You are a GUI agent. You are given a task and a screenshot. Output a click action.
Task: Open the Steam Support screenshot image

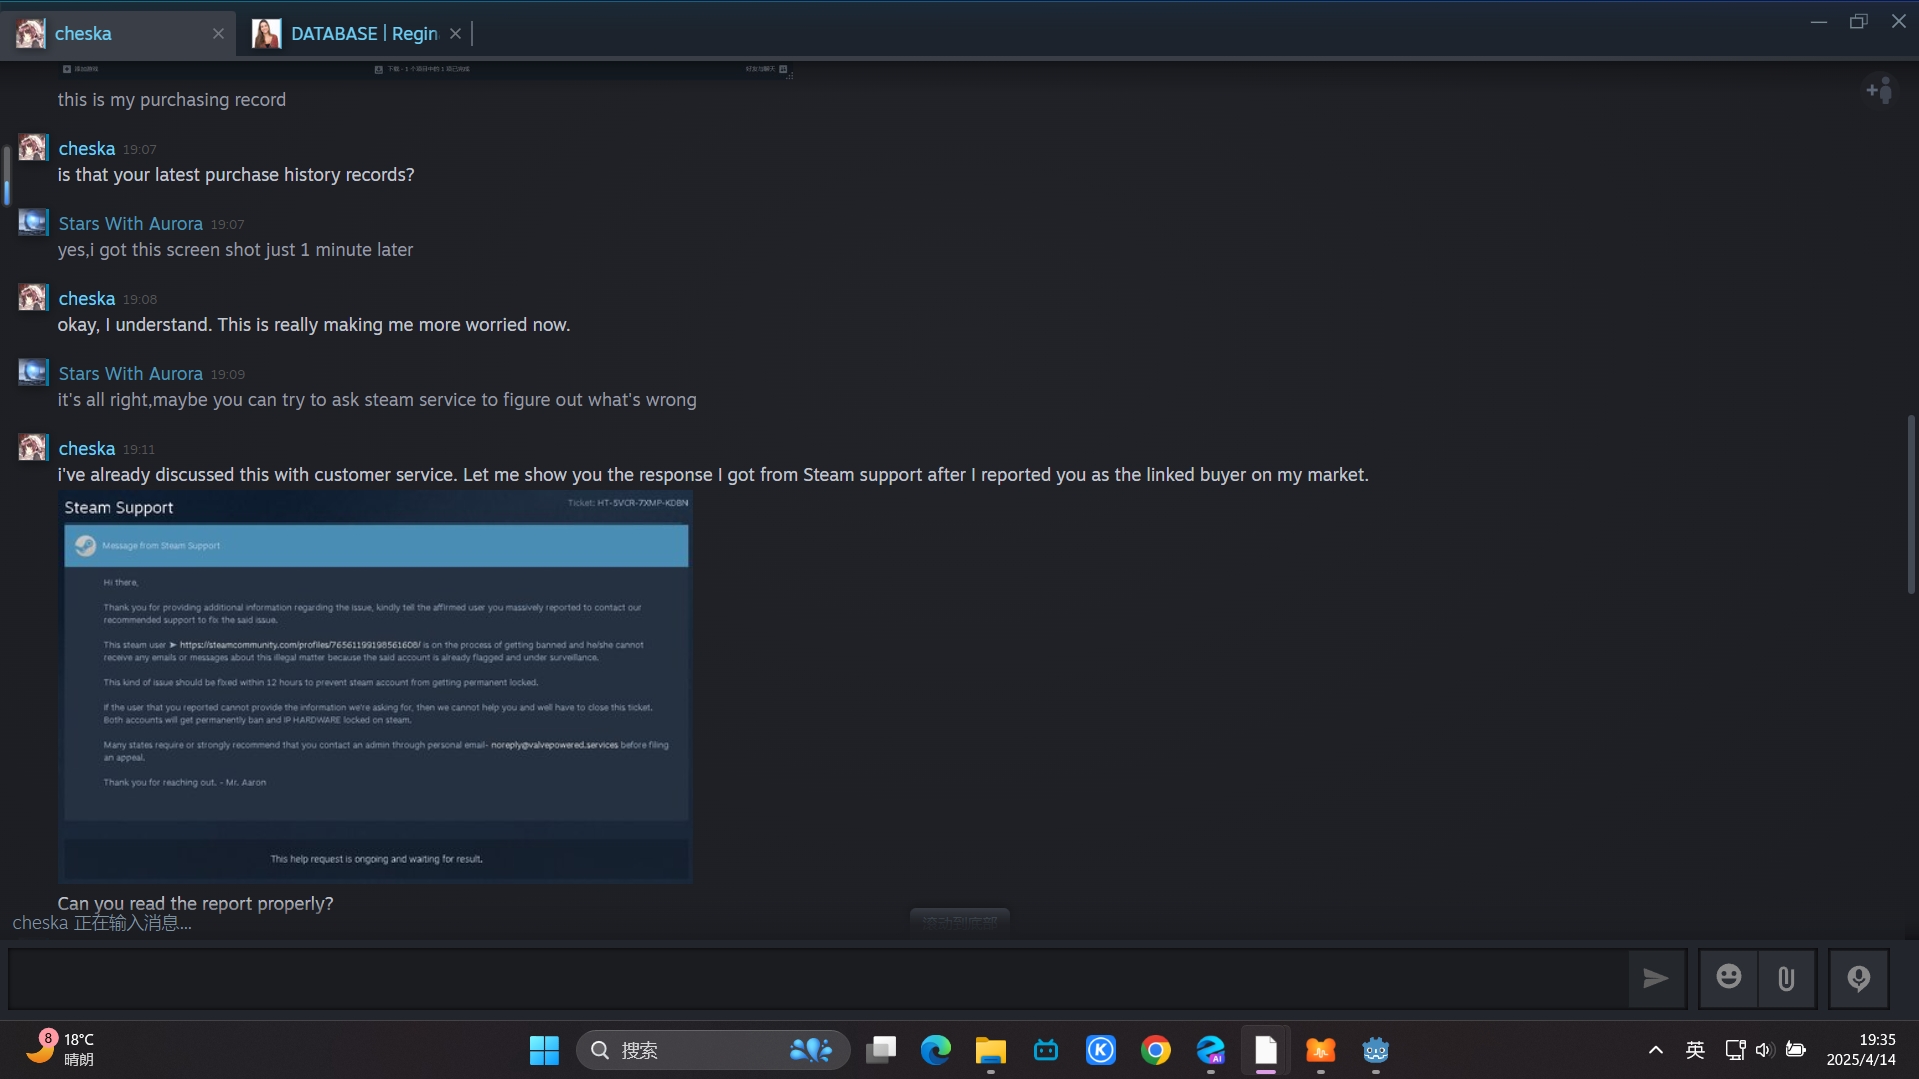click(x=375, y=687)
